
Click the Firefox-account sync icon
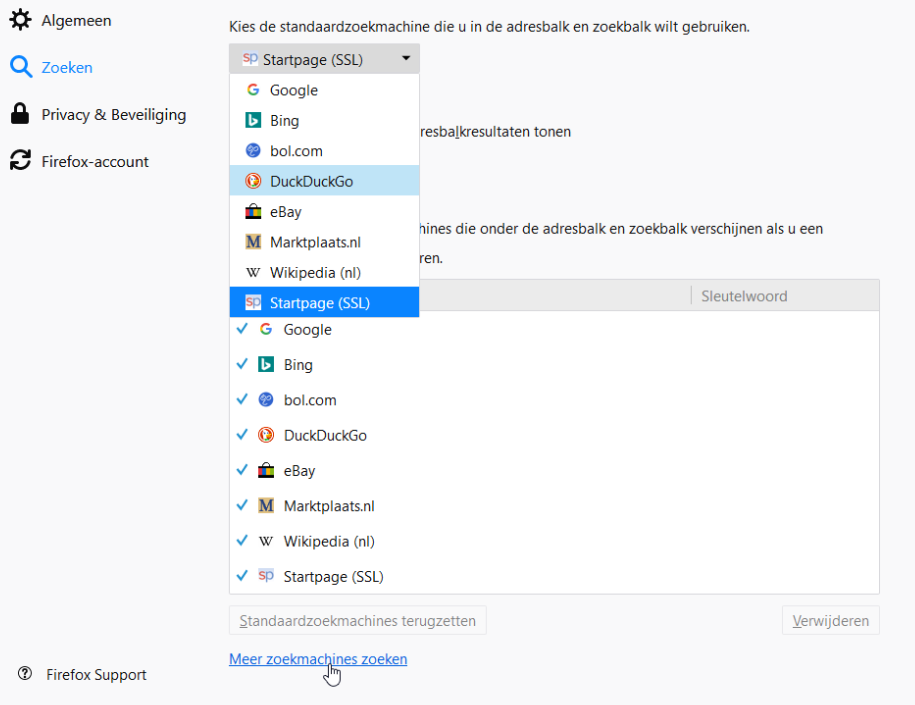pyautogui.click(x=20, y=161)
